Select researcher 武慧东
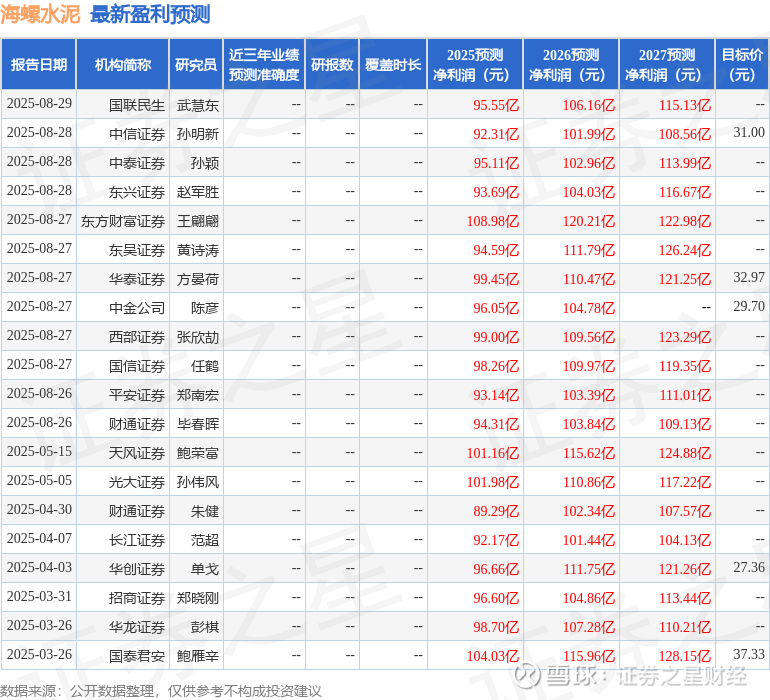The height and width of the screenshot is (700, 770). pos(197,105)
